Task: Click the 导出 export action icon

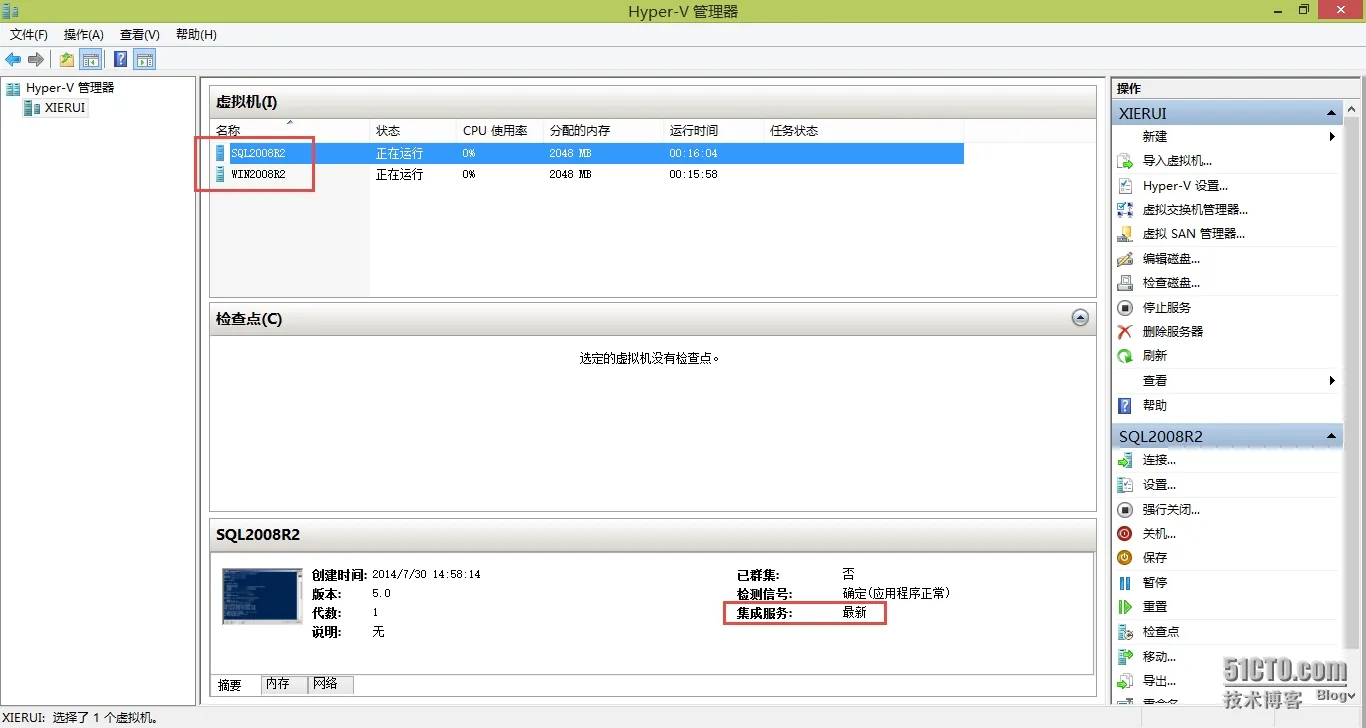Action: point(1125,681)
